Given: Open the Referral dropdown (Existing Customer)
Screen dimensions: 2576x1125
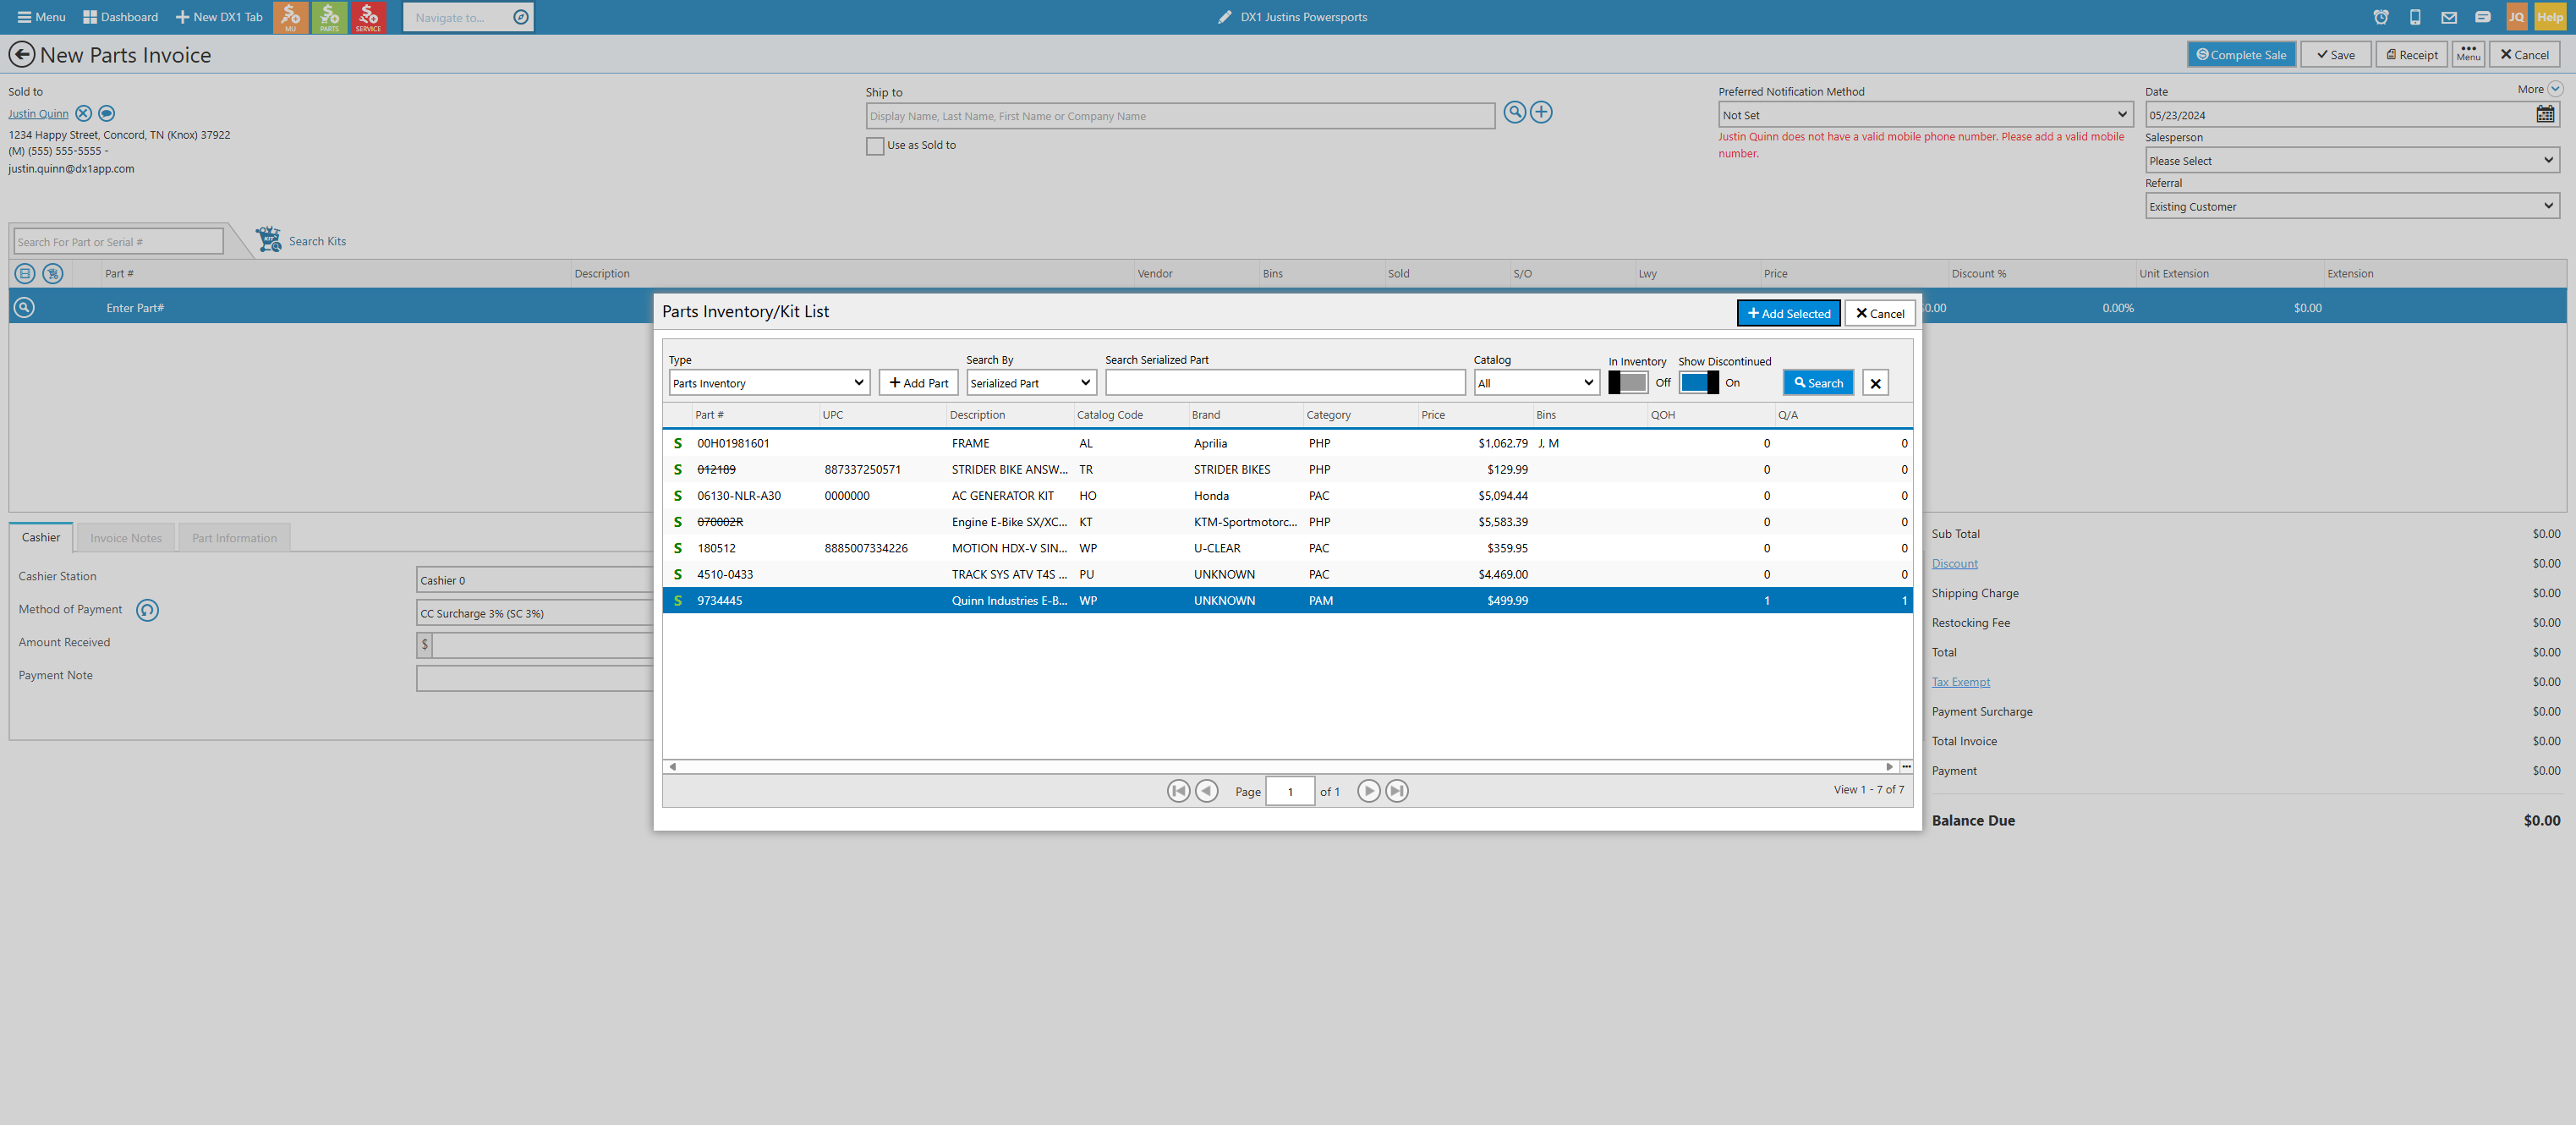Looking at the screenshot, I should click(x=2352, y=206).
